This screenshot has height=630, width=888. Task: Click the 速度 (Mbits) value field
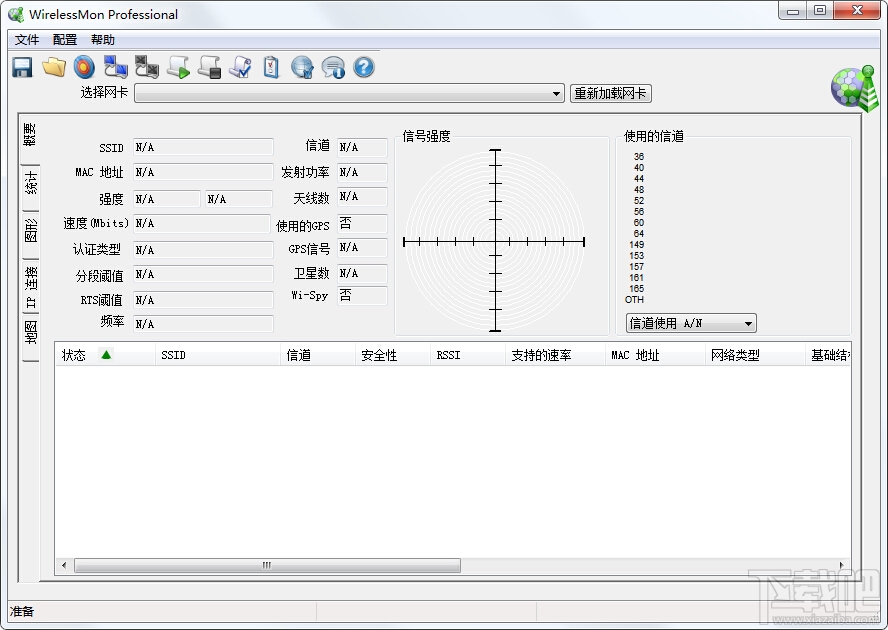pos(202,224)
